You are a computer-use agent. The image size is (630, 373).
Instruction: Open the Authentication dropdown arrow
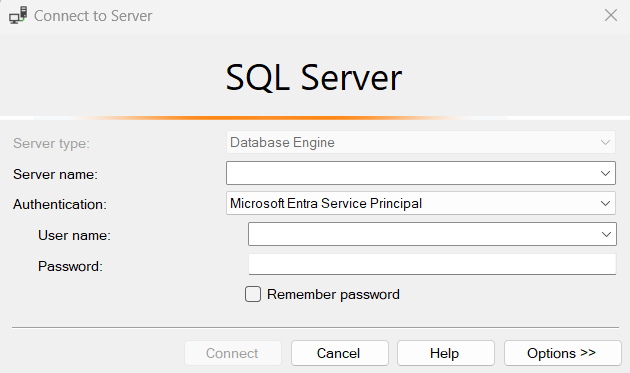click(x=605, y=203)
